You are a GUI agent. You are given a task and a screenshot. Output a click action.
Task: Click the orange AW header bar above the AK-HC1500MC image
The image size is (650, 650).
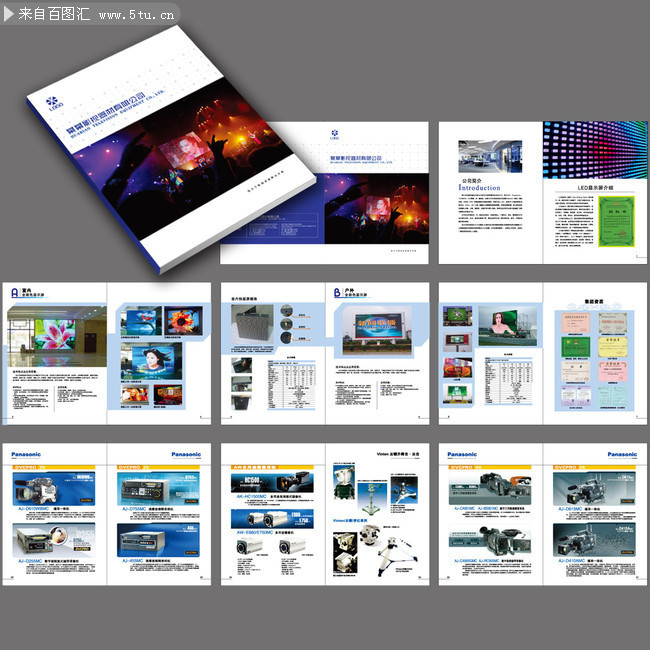click(x=272, y=467)
